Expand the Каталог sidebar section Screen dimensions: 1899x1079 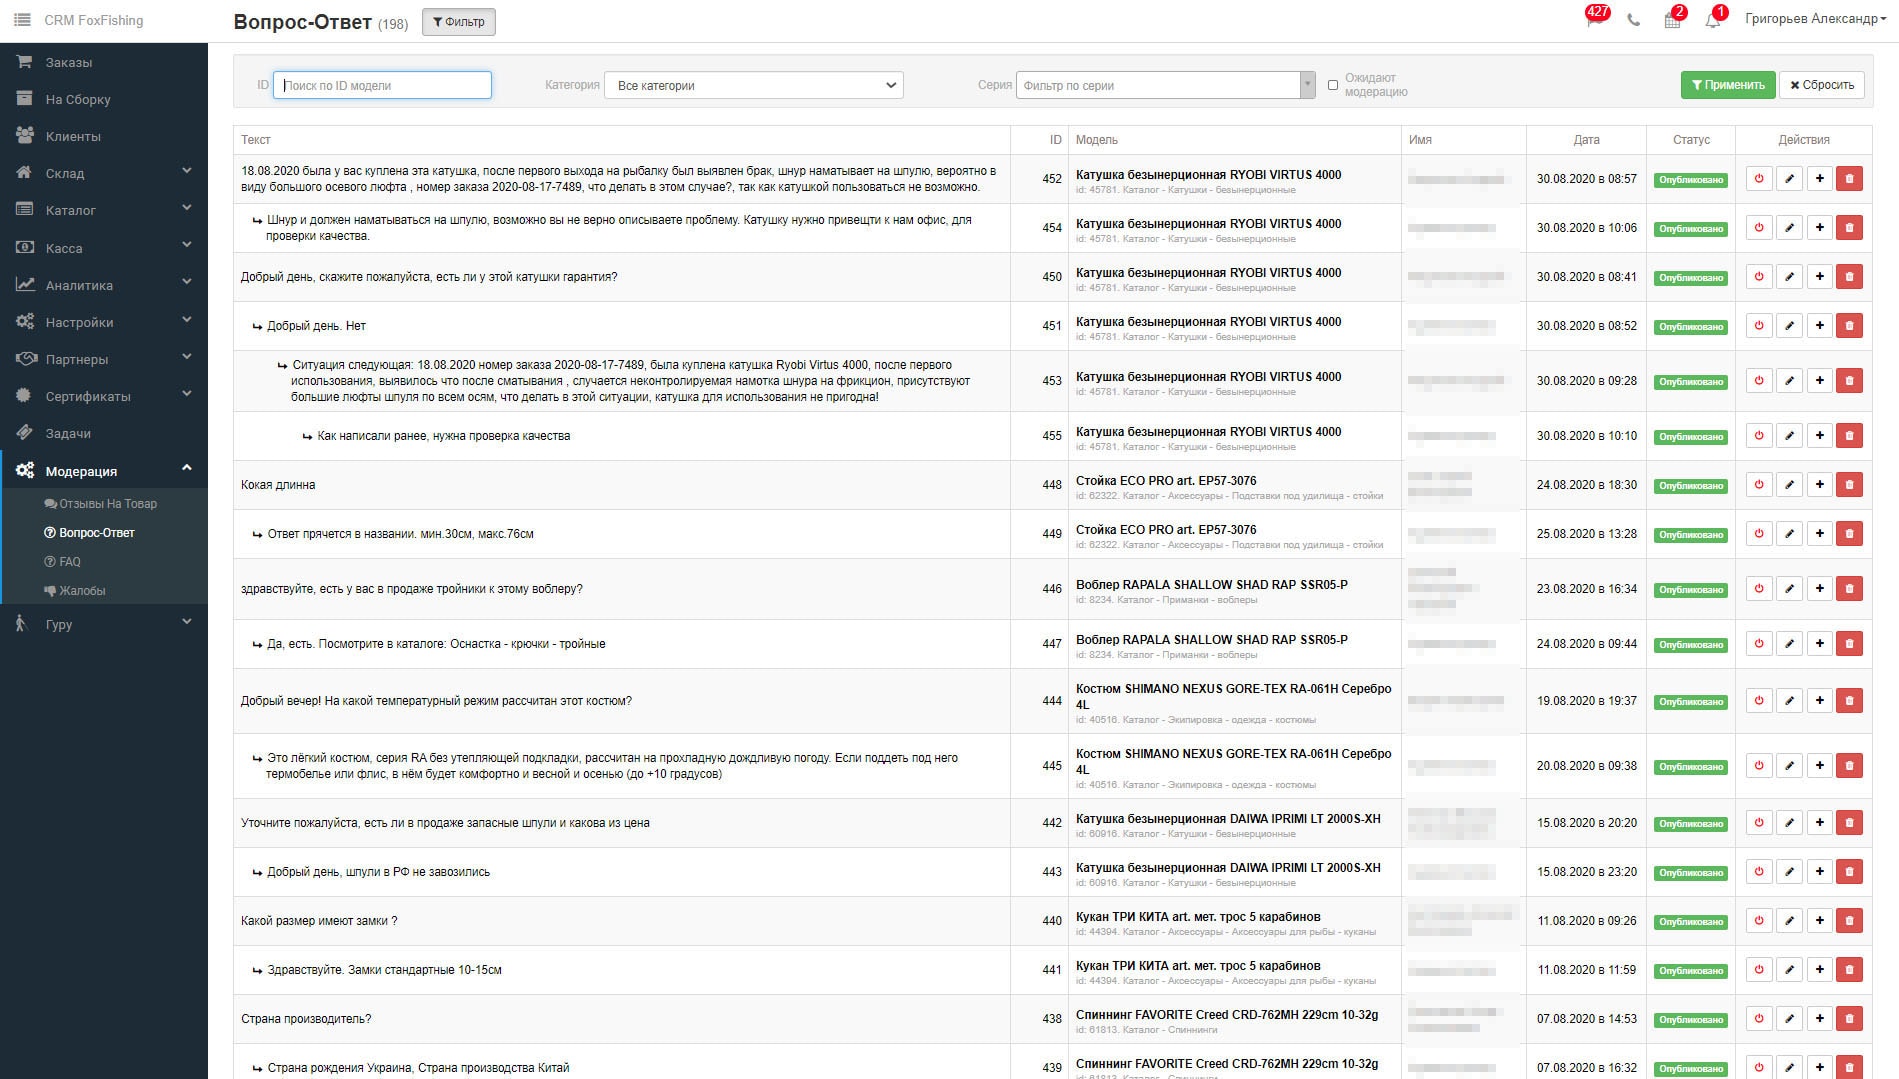[104, 210]
